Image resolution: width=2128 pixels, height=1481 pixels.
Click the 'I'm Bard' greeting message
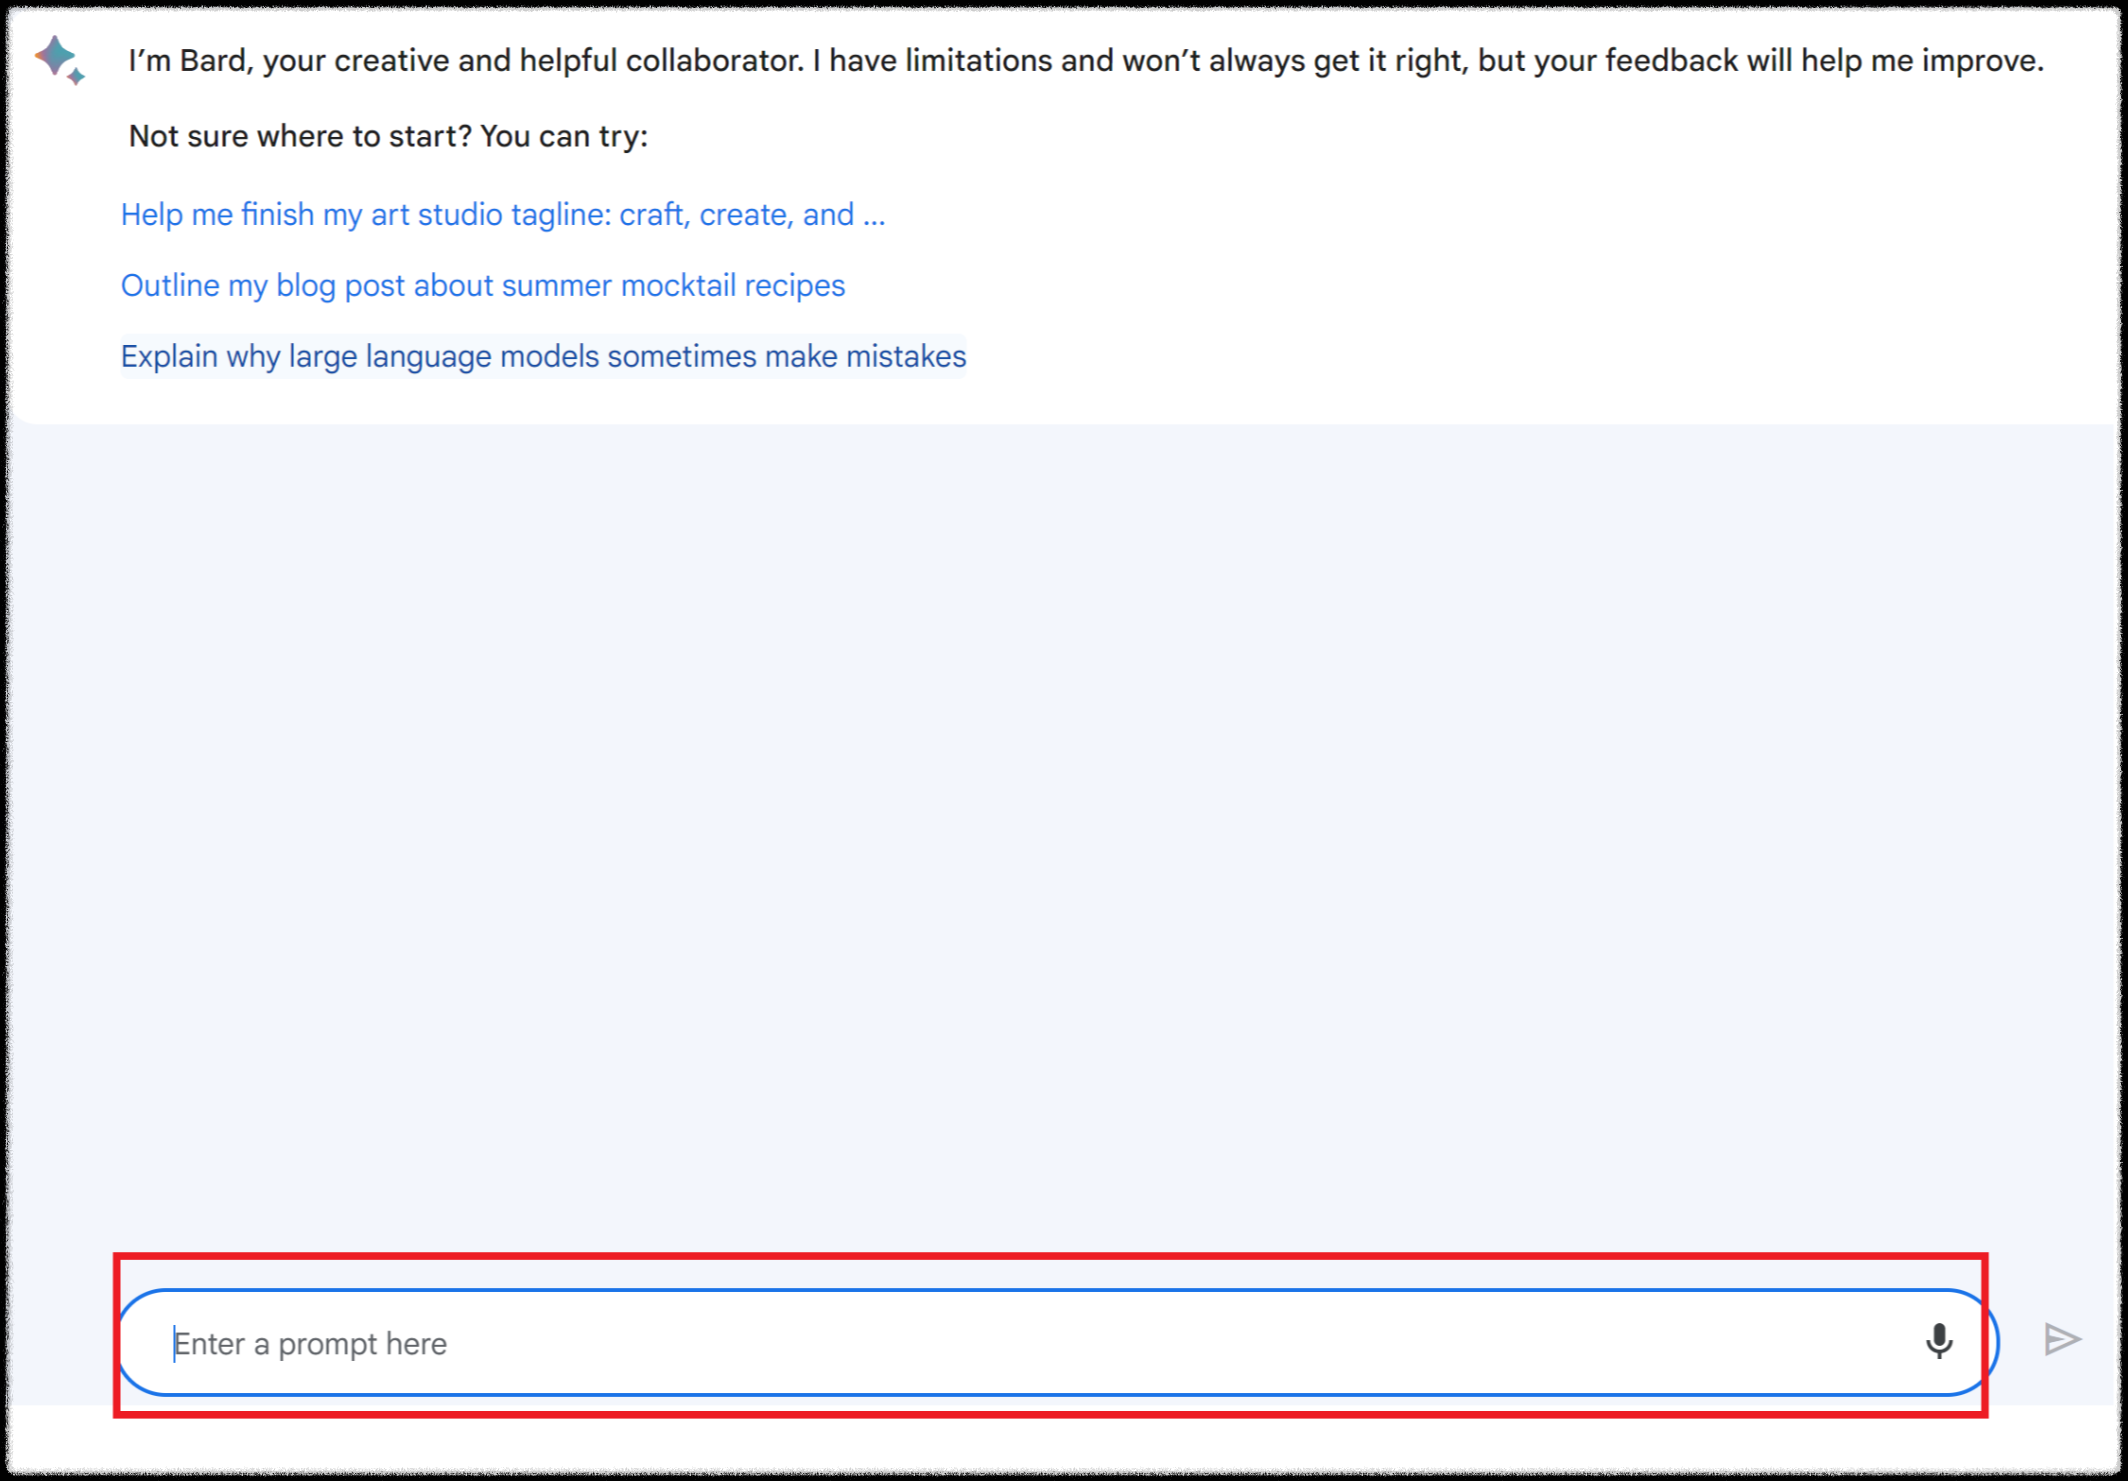tap(1085, 61)
